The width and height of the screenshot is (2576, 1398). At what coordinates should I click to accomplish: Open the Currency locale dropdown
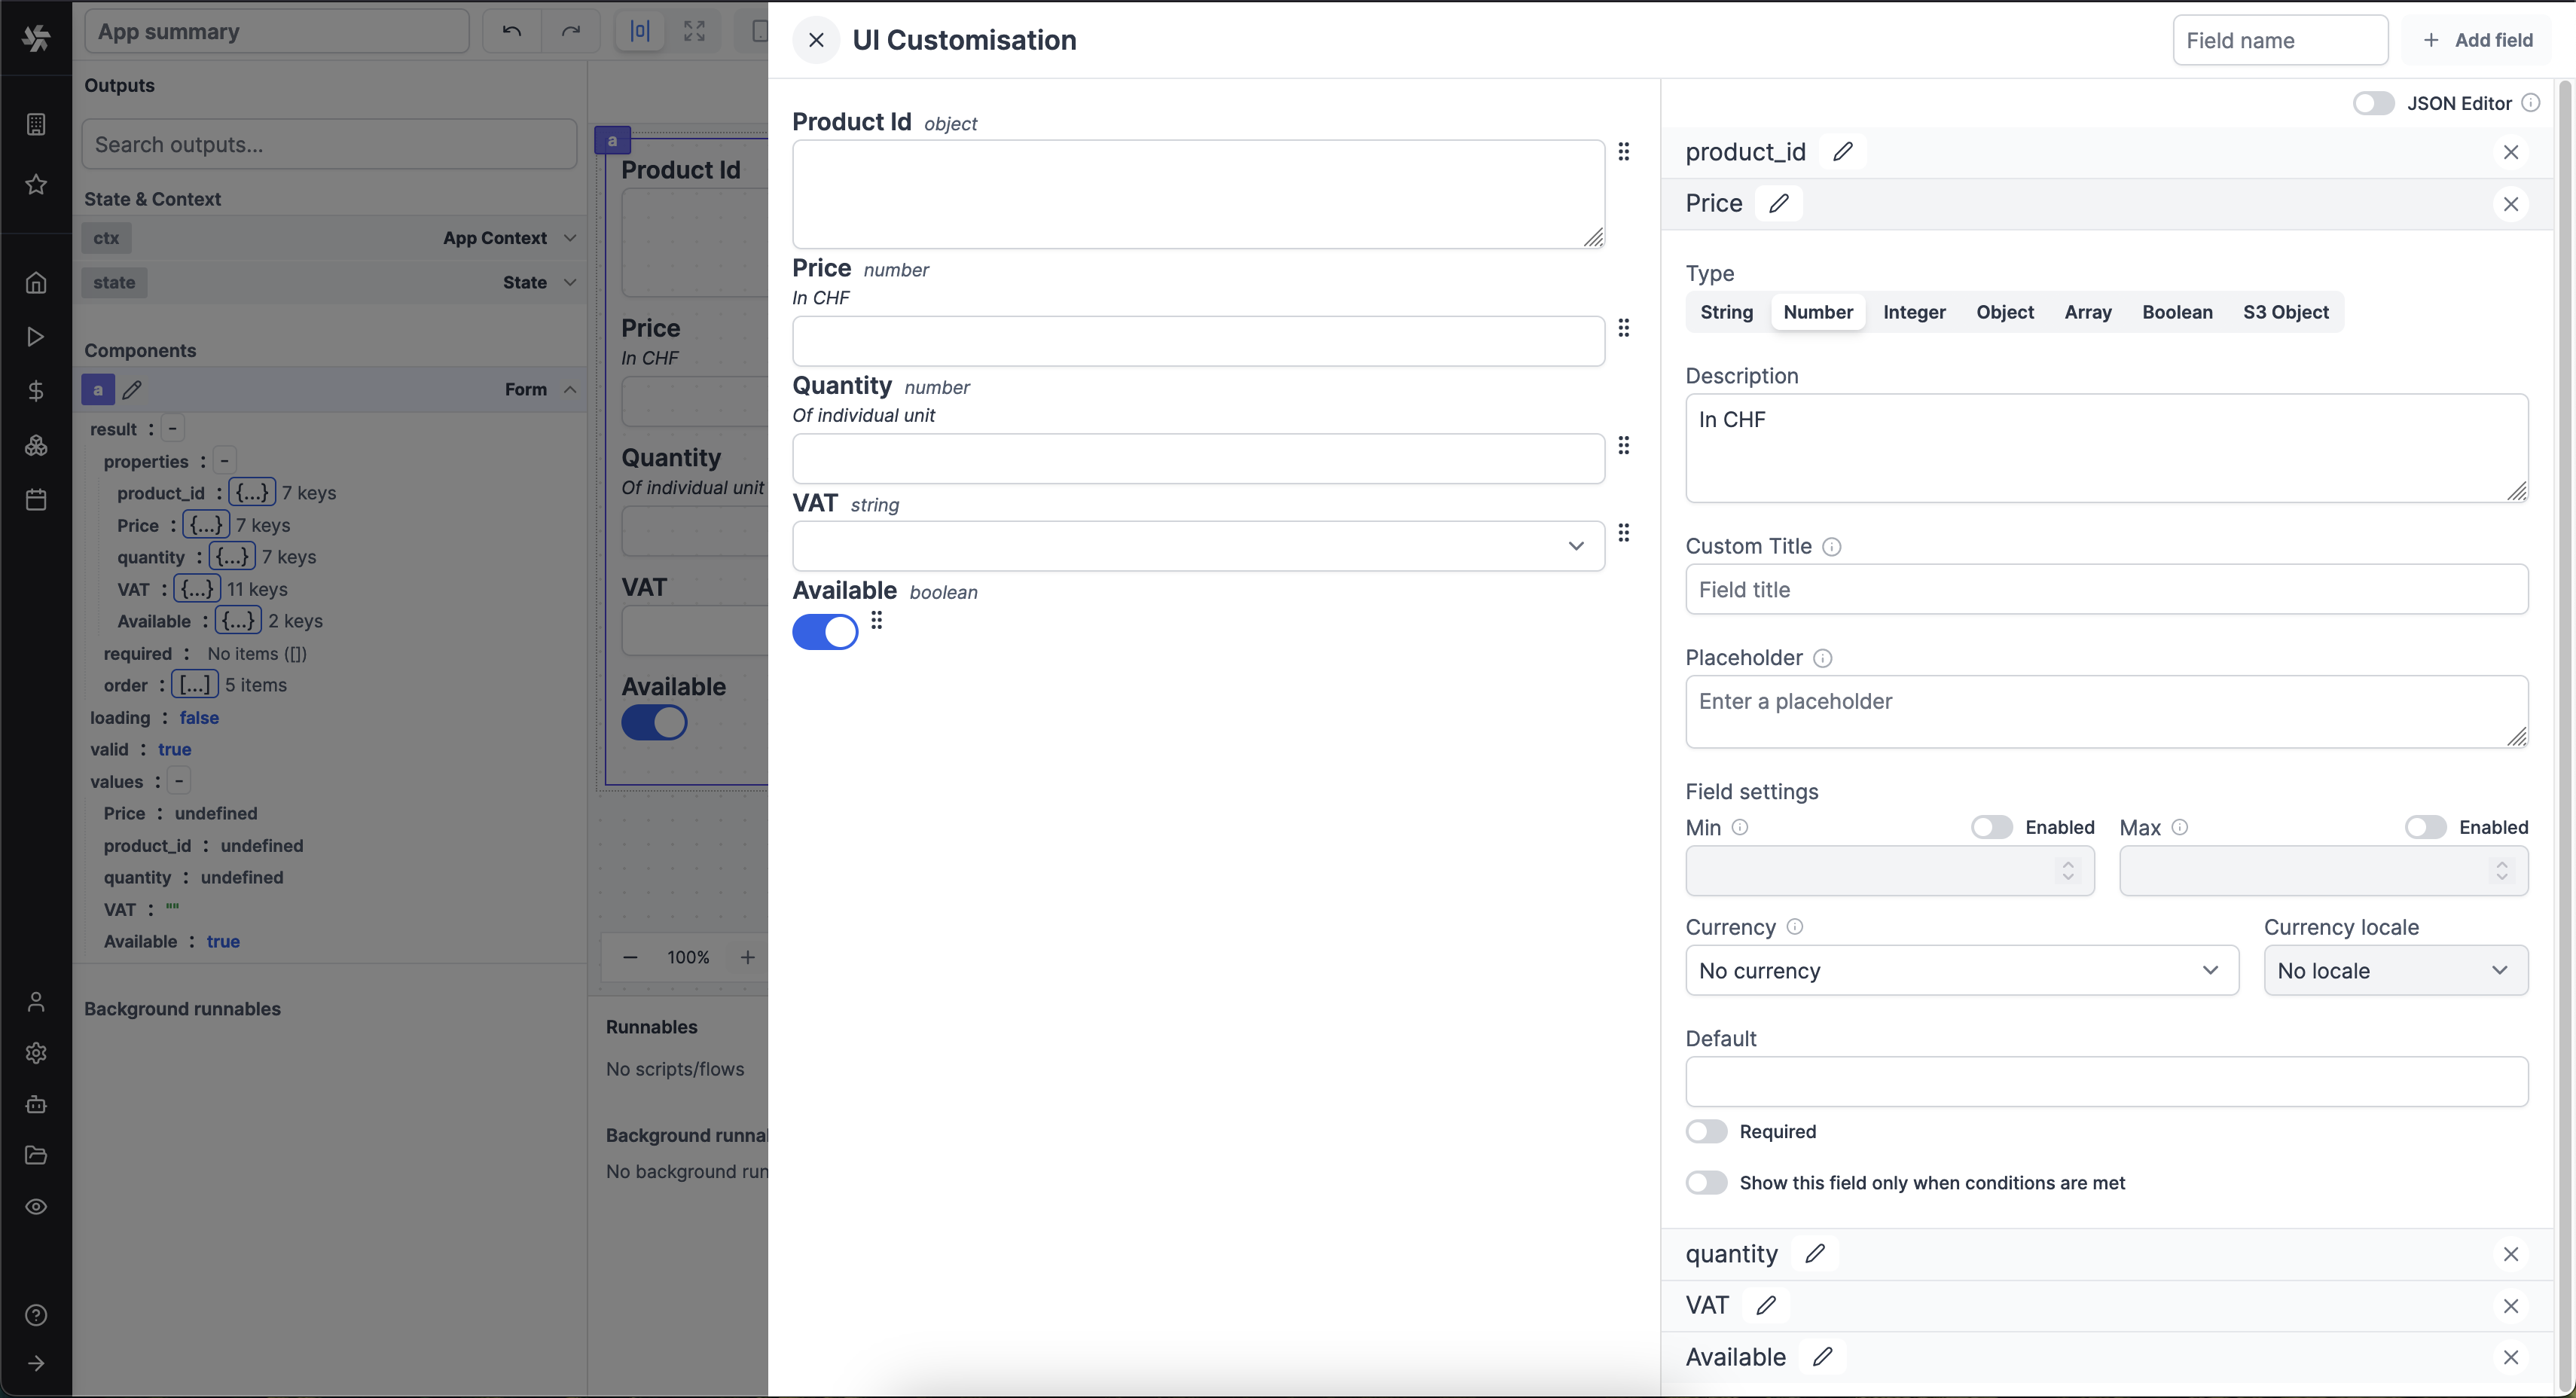2396,970
